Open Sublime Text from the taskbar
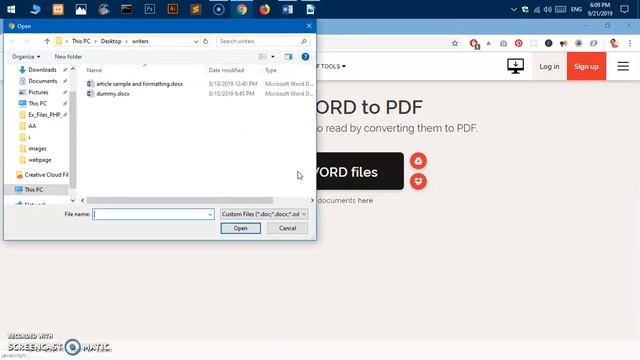Screen dimensions: 640x360 [x=196, y=9]
